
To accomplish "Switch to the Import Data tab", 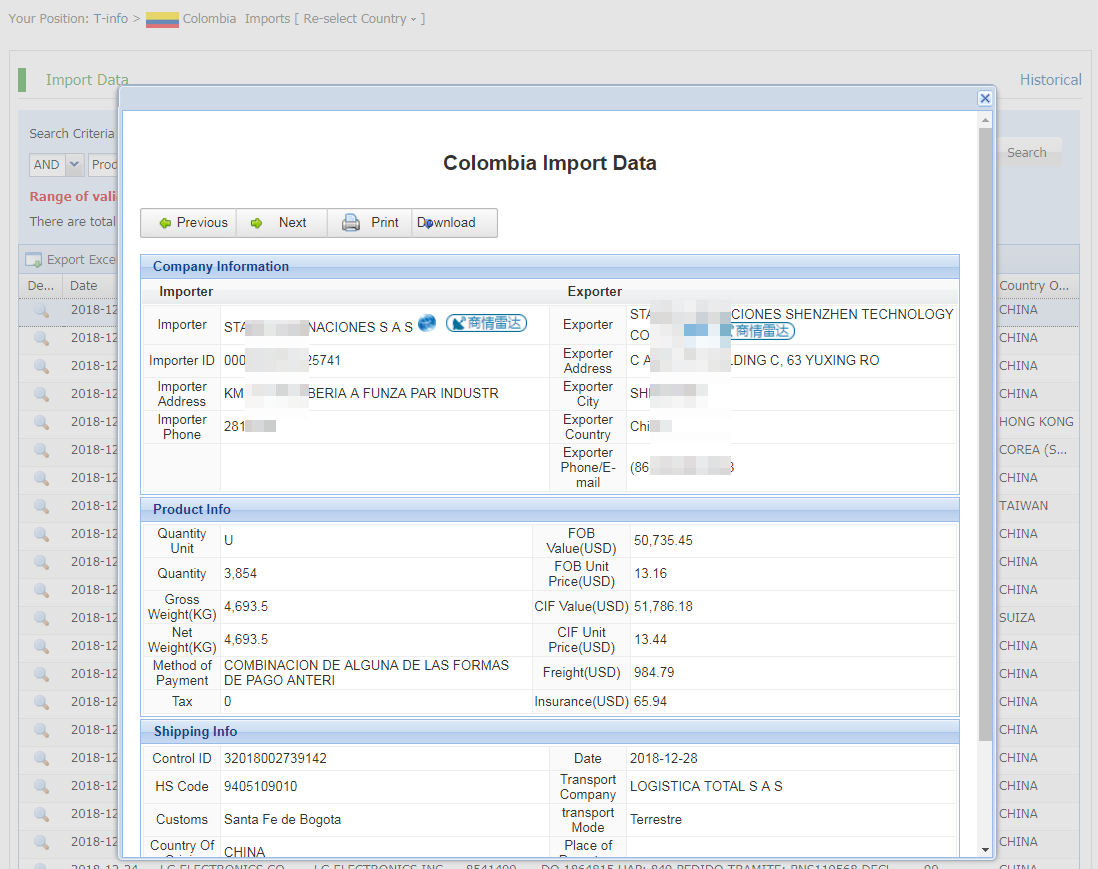I will tap(87, 80).
